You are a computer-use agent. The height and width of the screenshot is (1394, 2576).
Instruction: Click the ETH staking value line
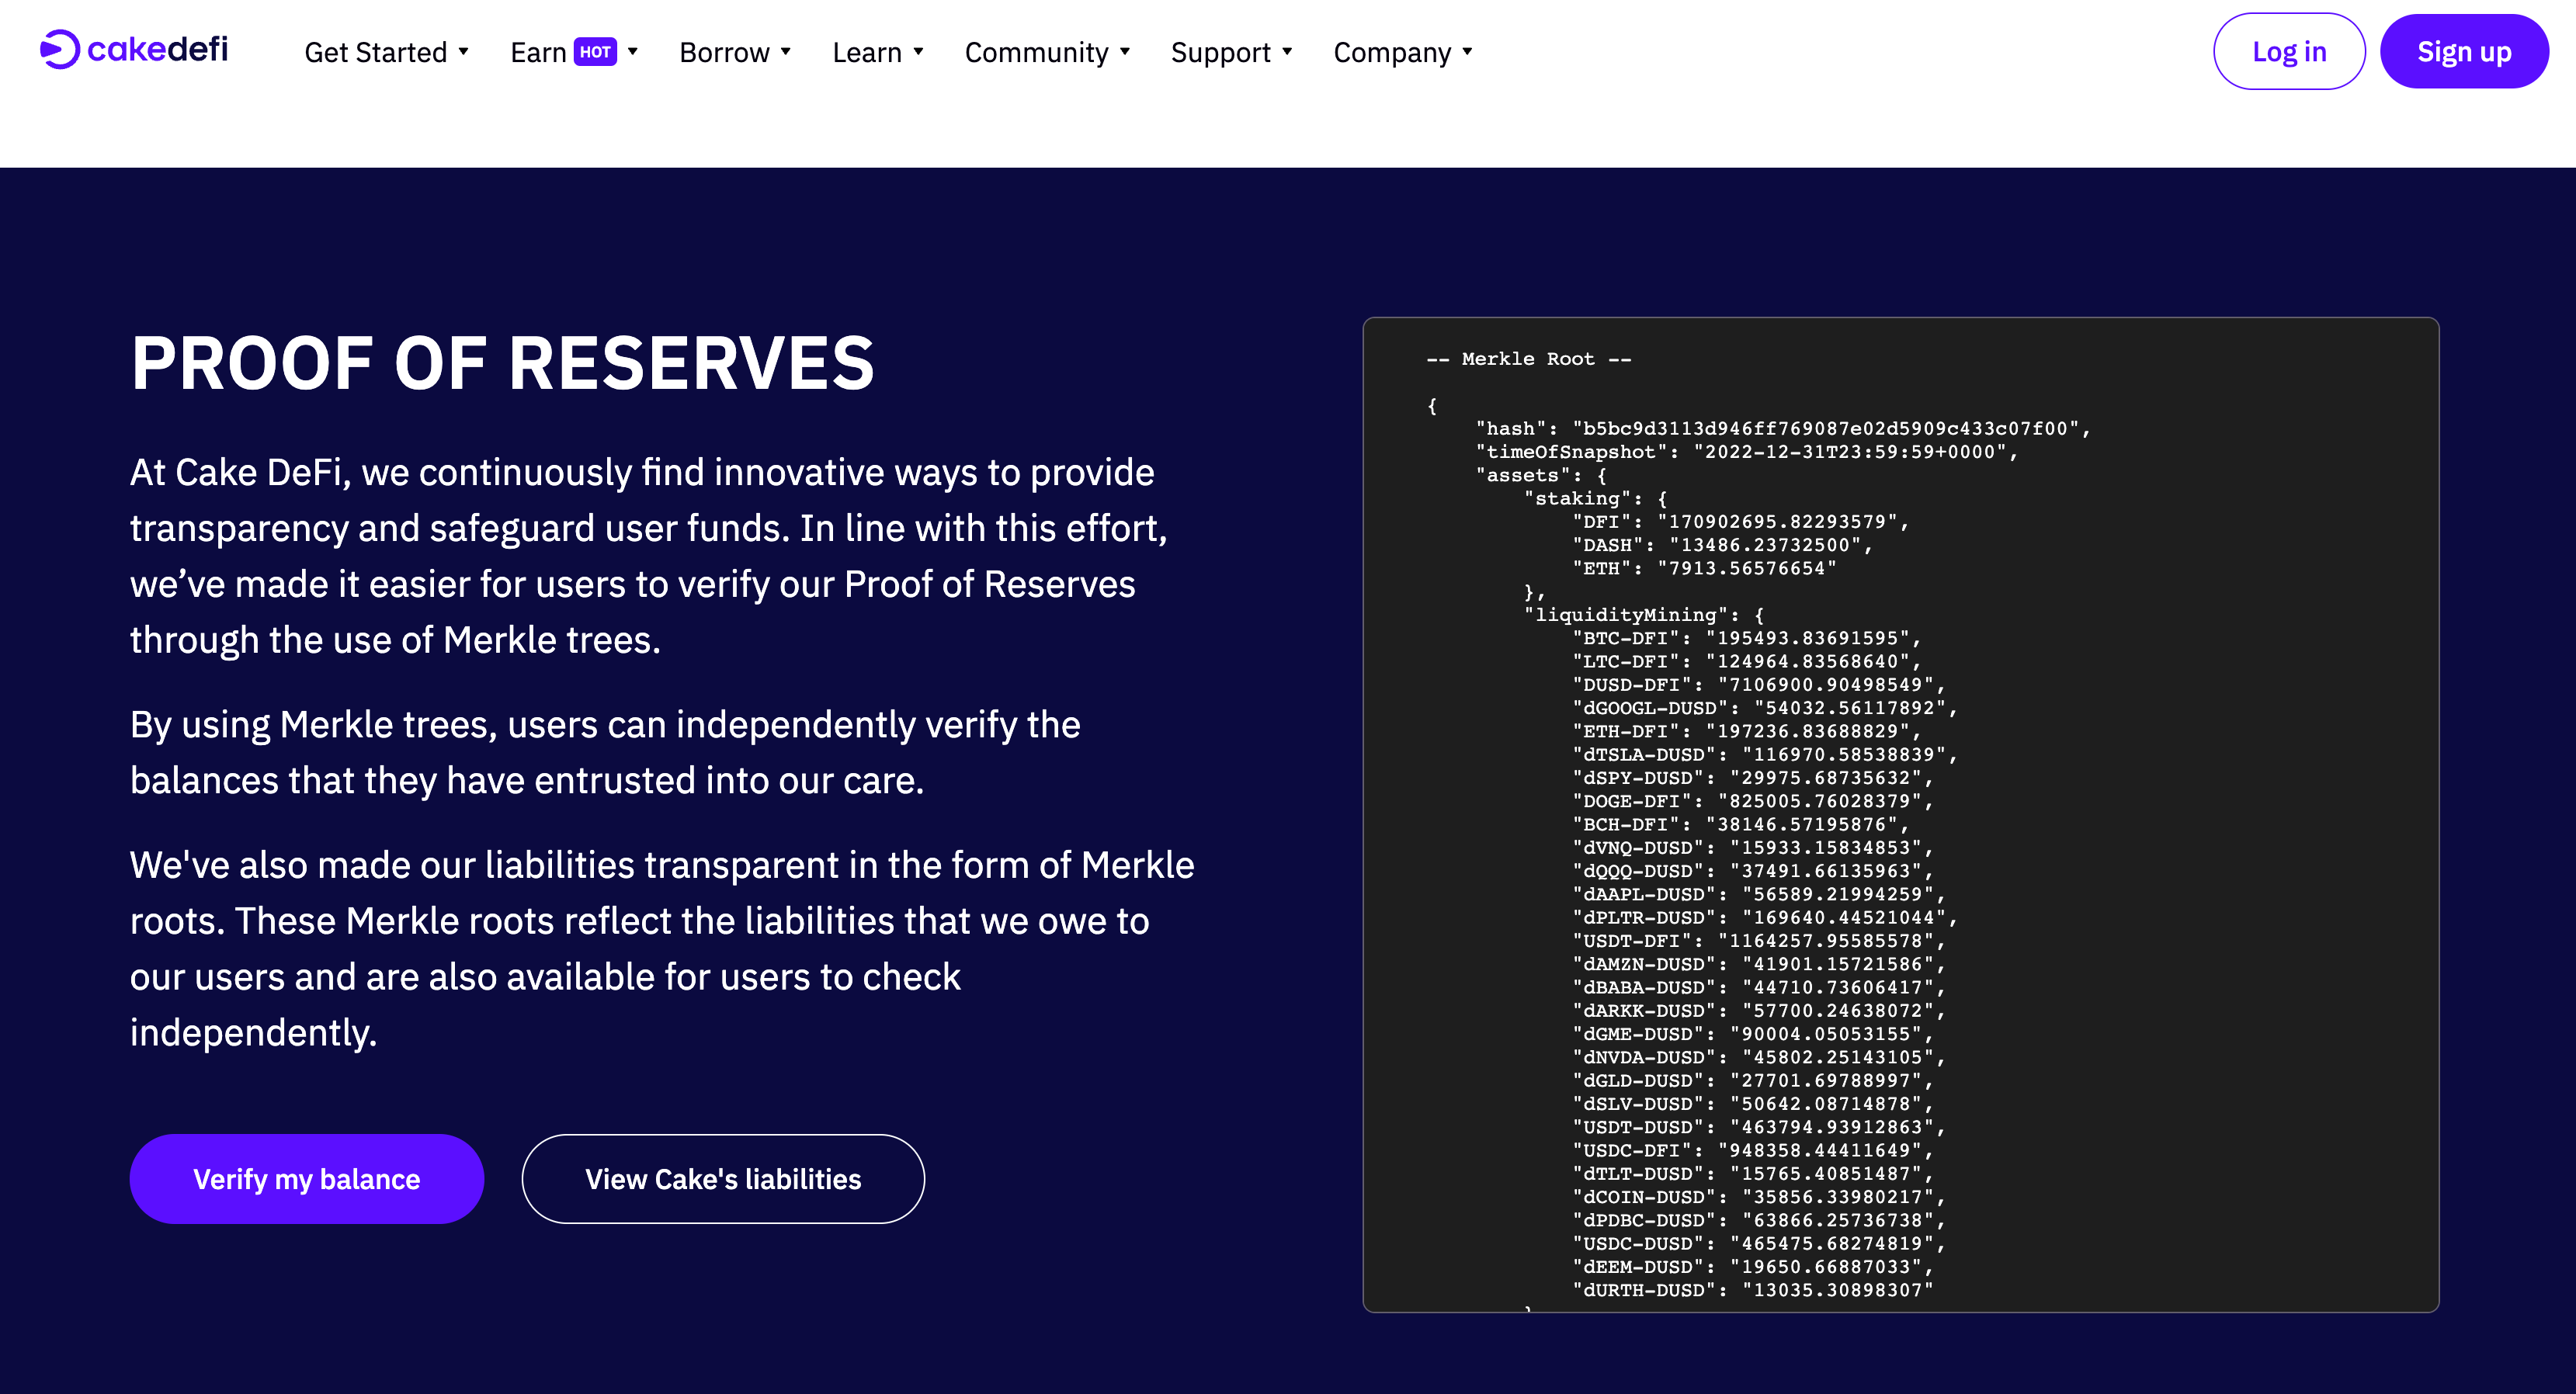1705,568
